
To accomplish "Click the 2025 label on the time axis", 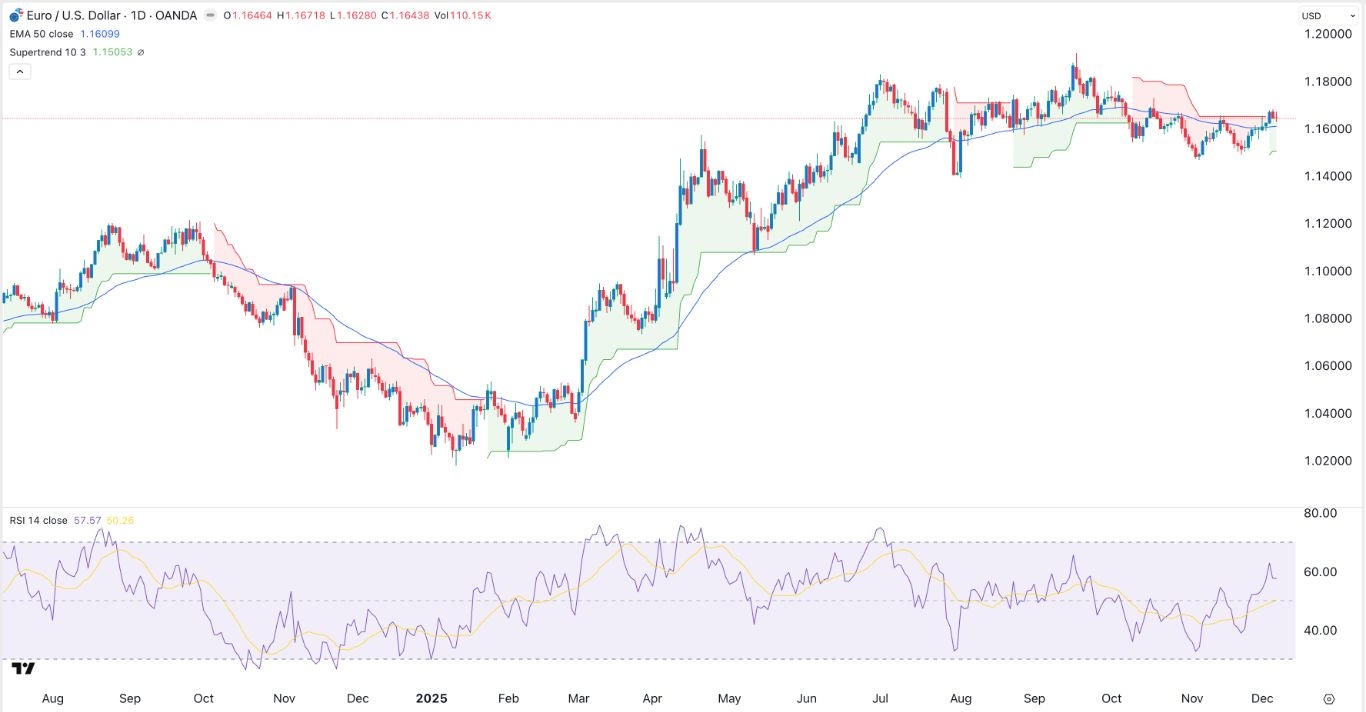I will [432, 698].
